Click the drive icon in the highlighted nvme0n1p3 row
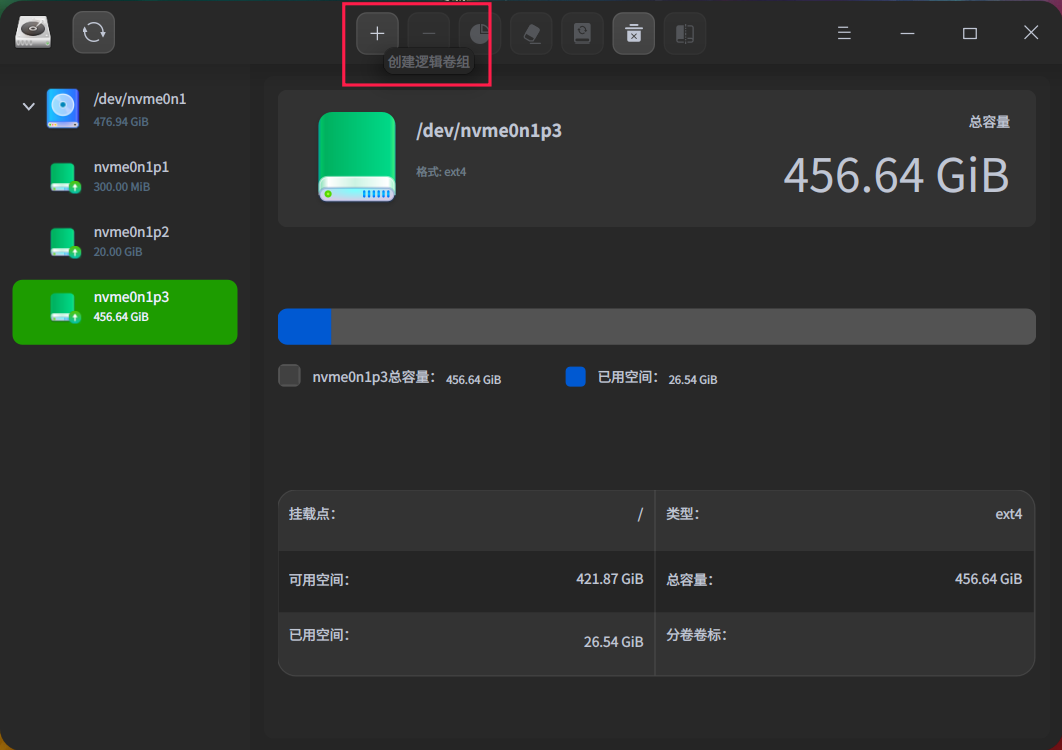The height and width of the screenshot is (750, 1062). click(65, 308)
